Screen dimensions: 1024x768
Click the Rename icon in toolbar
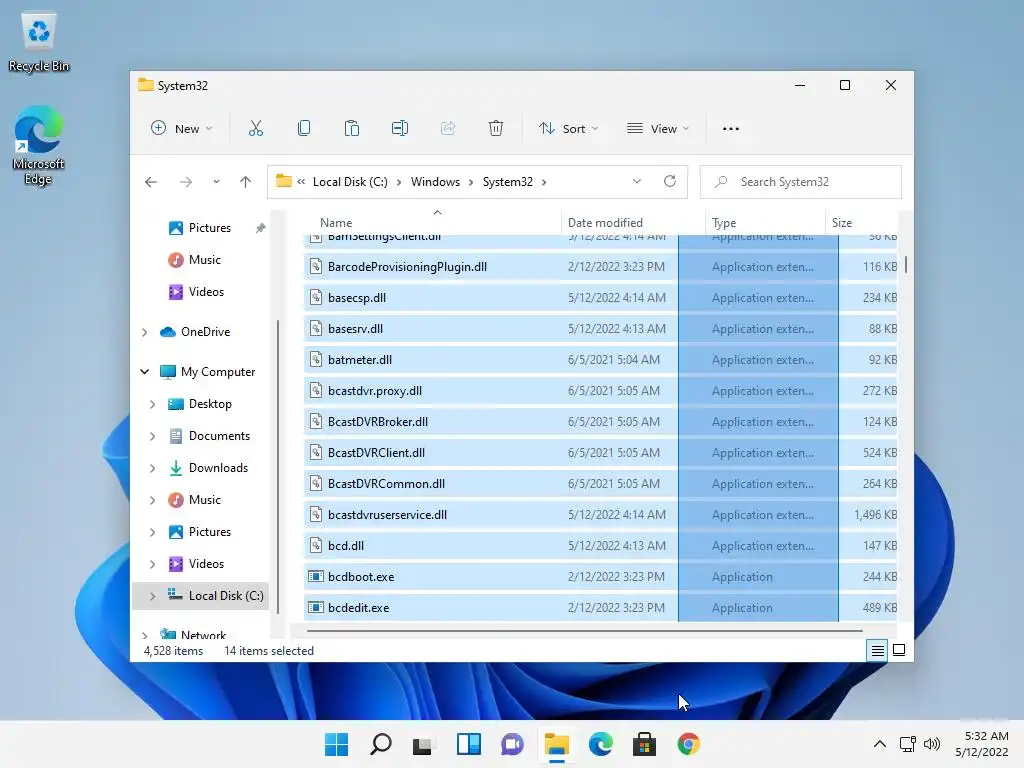(x=400, y=129)
